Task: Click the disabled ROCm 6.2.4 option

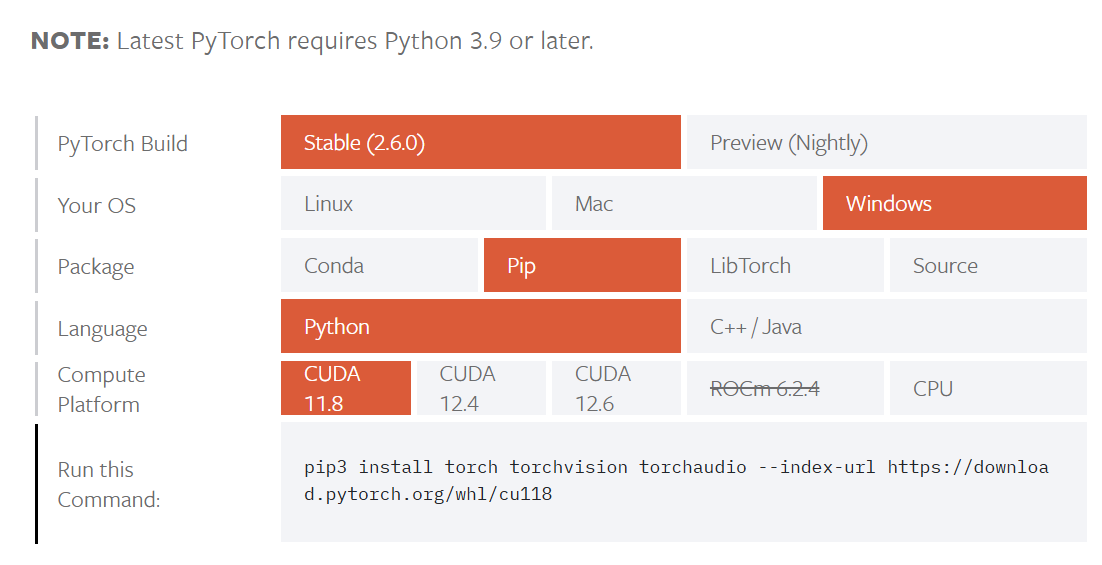Action: tap(783, 388)
